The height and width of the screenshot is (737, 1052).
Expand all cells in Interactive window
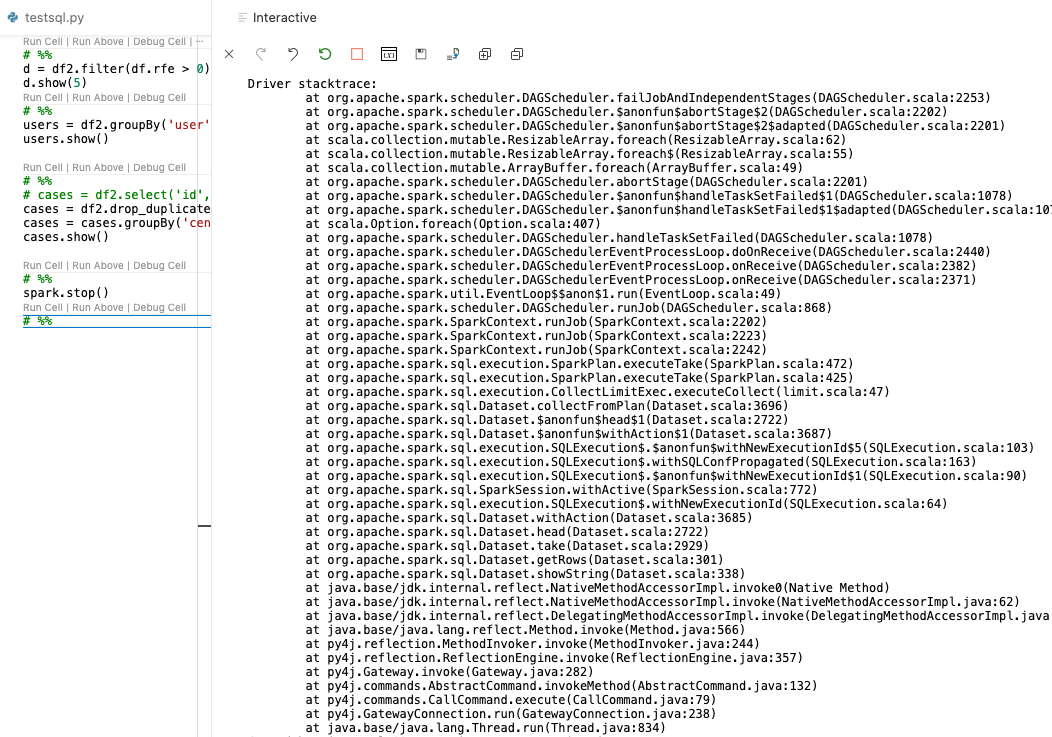pyautogui.click(x=485, y=54)
